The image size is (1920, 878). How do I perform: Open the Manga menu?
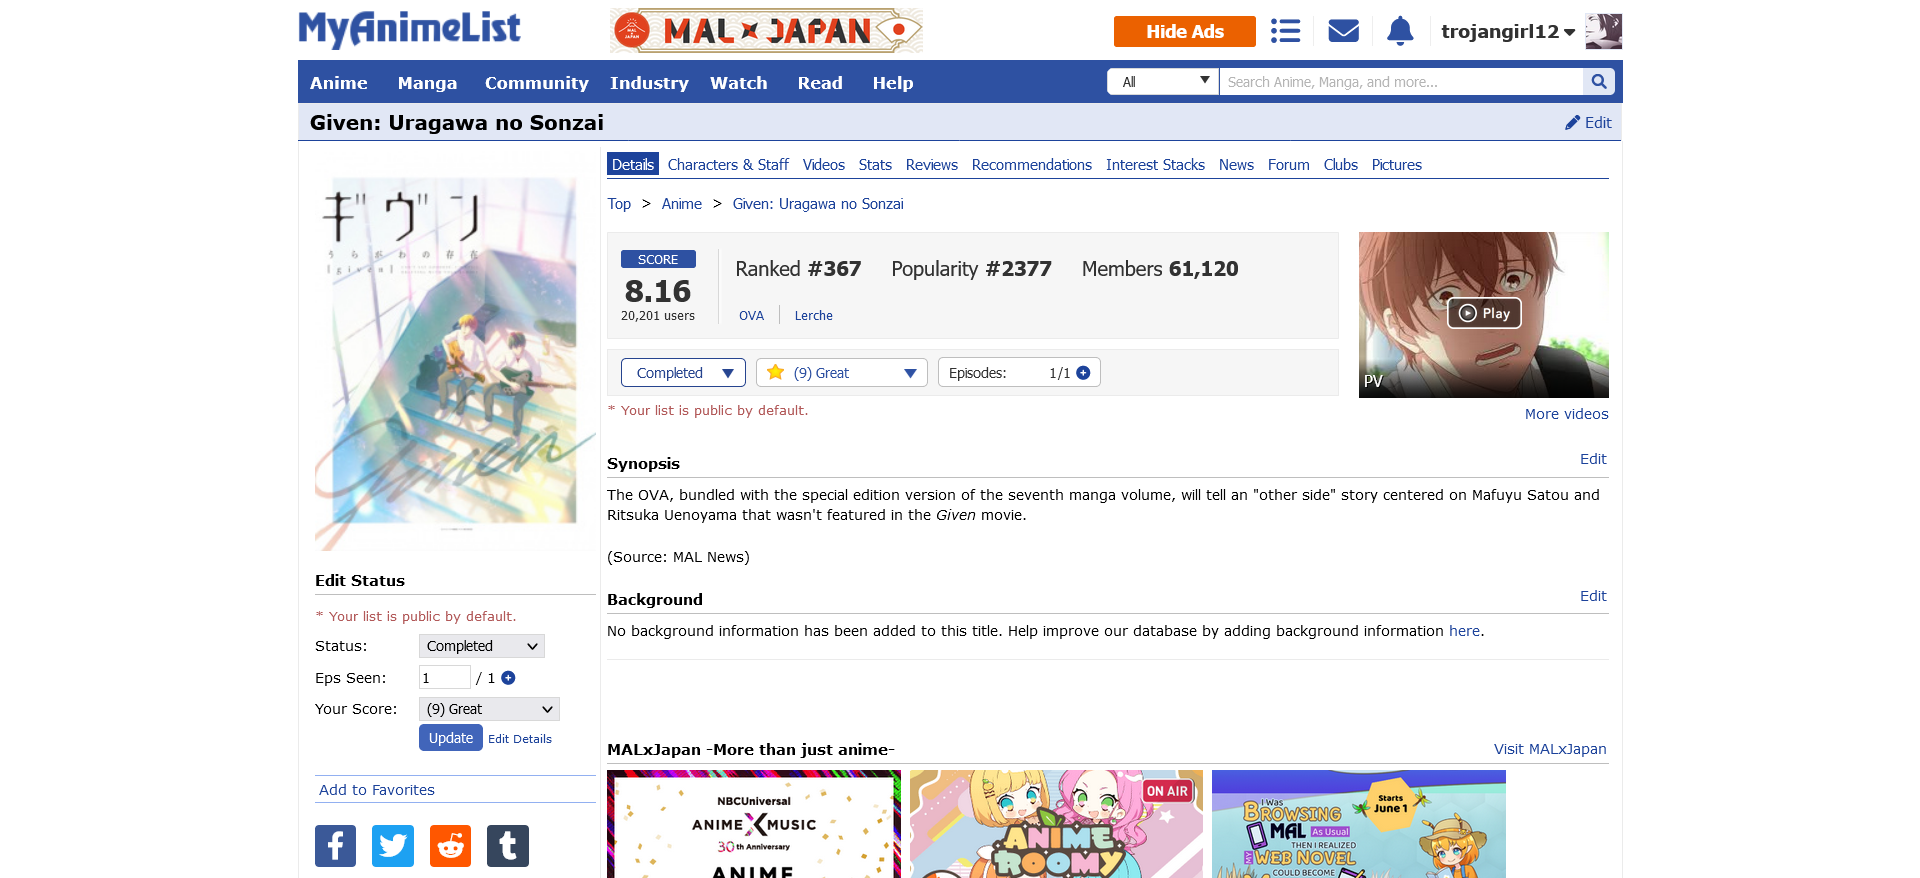click(x=427, y=83)
